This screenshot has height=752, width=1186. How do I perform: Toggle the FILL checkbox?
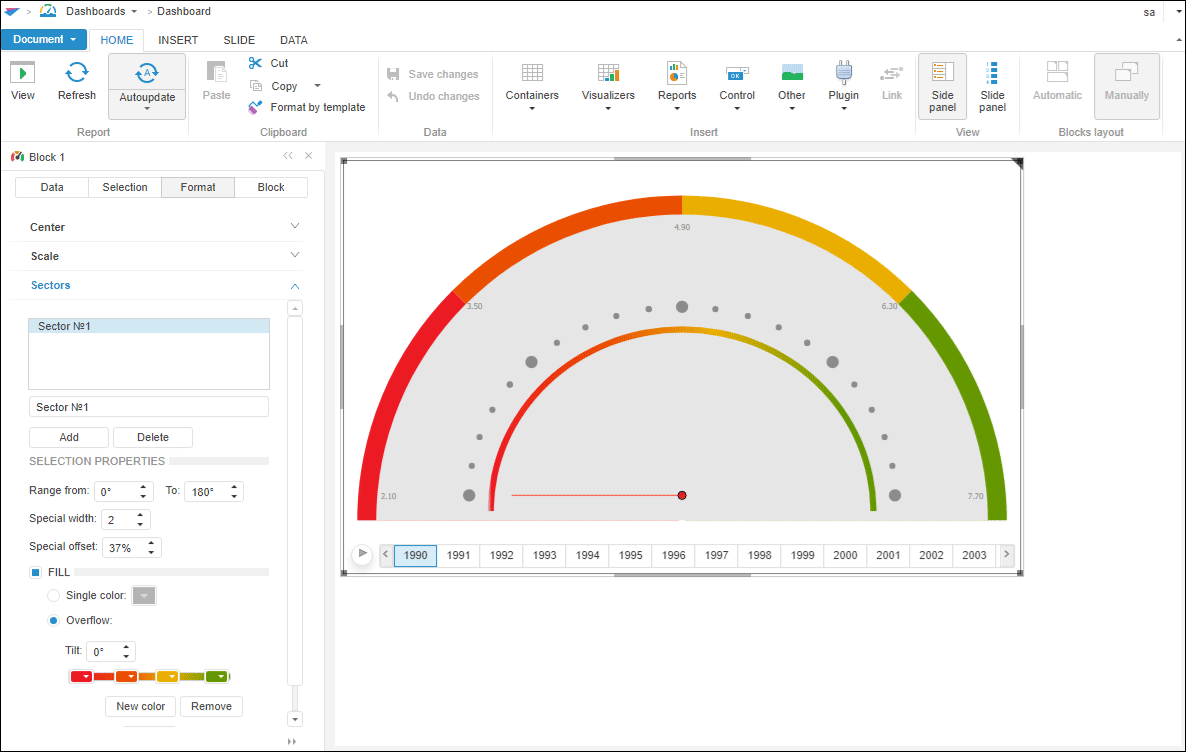click(35, 572)
